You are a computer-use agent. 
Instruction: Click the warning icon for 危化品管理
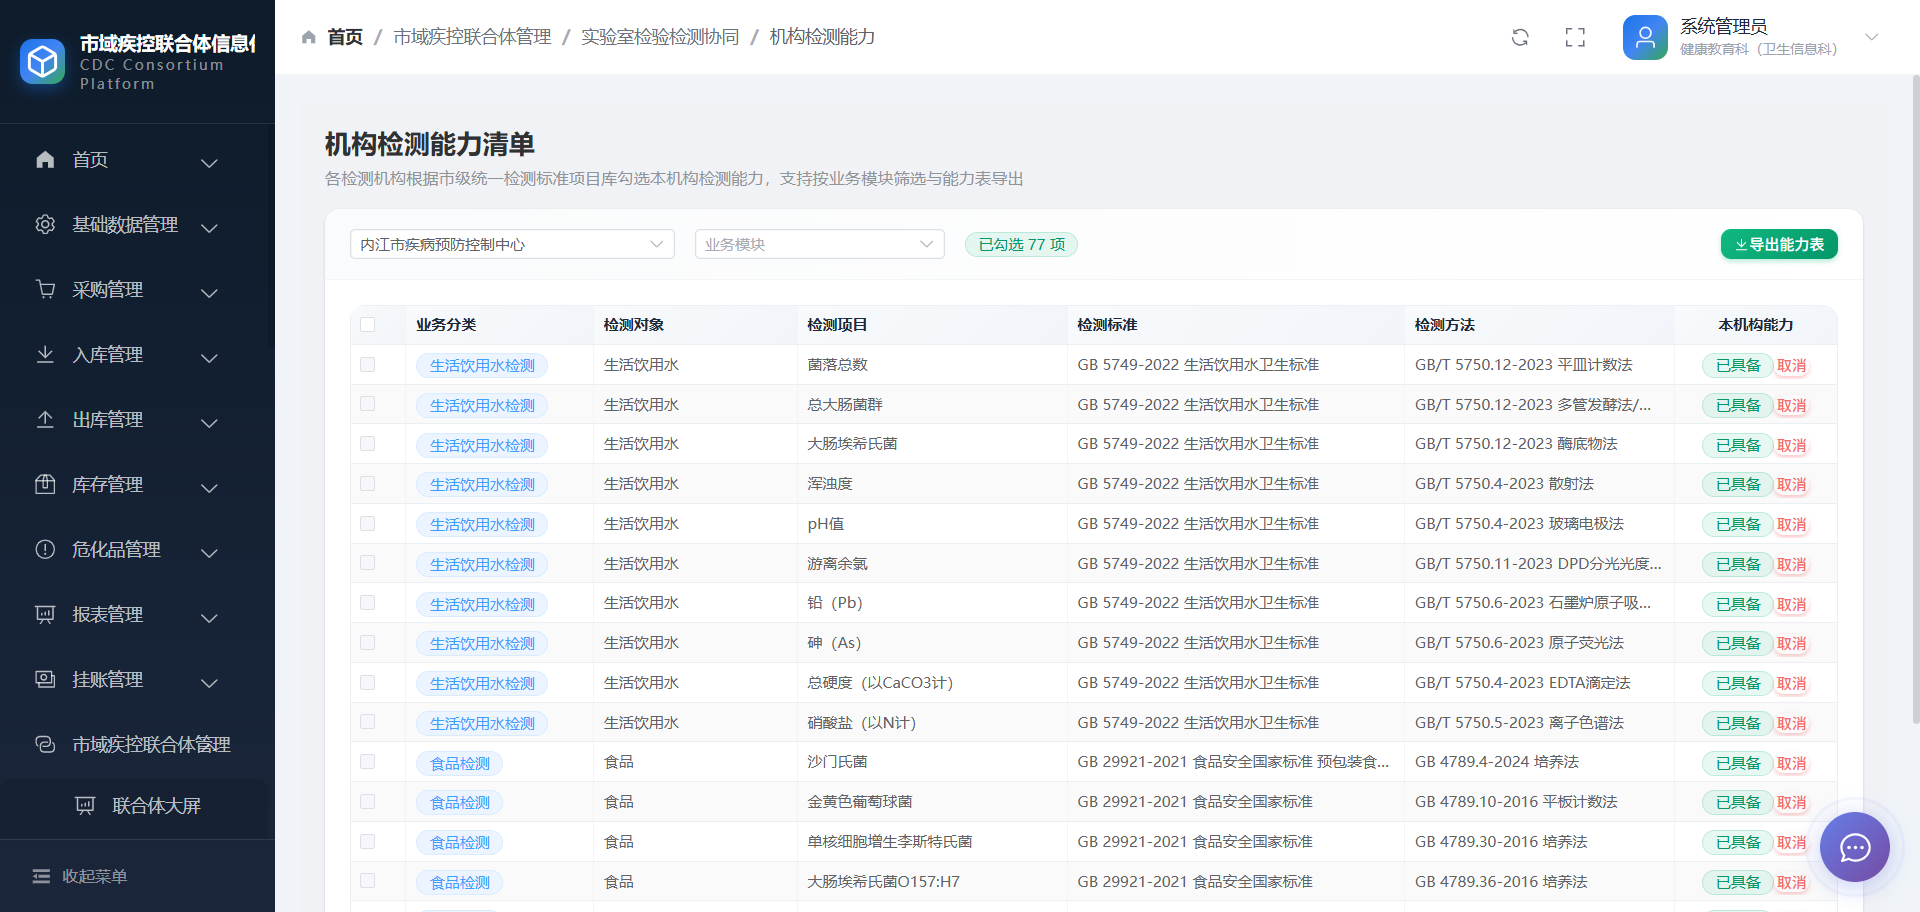45,550
